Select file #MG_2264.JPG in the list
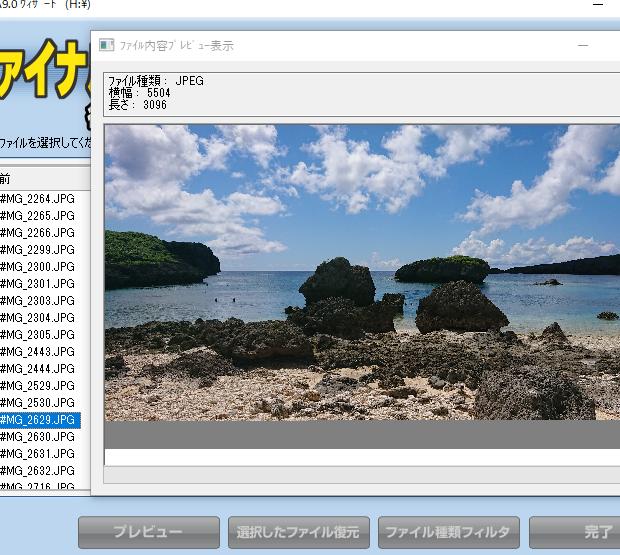This screenshot has height=555, width=620. pyautogui.click(x=38, y=198)
